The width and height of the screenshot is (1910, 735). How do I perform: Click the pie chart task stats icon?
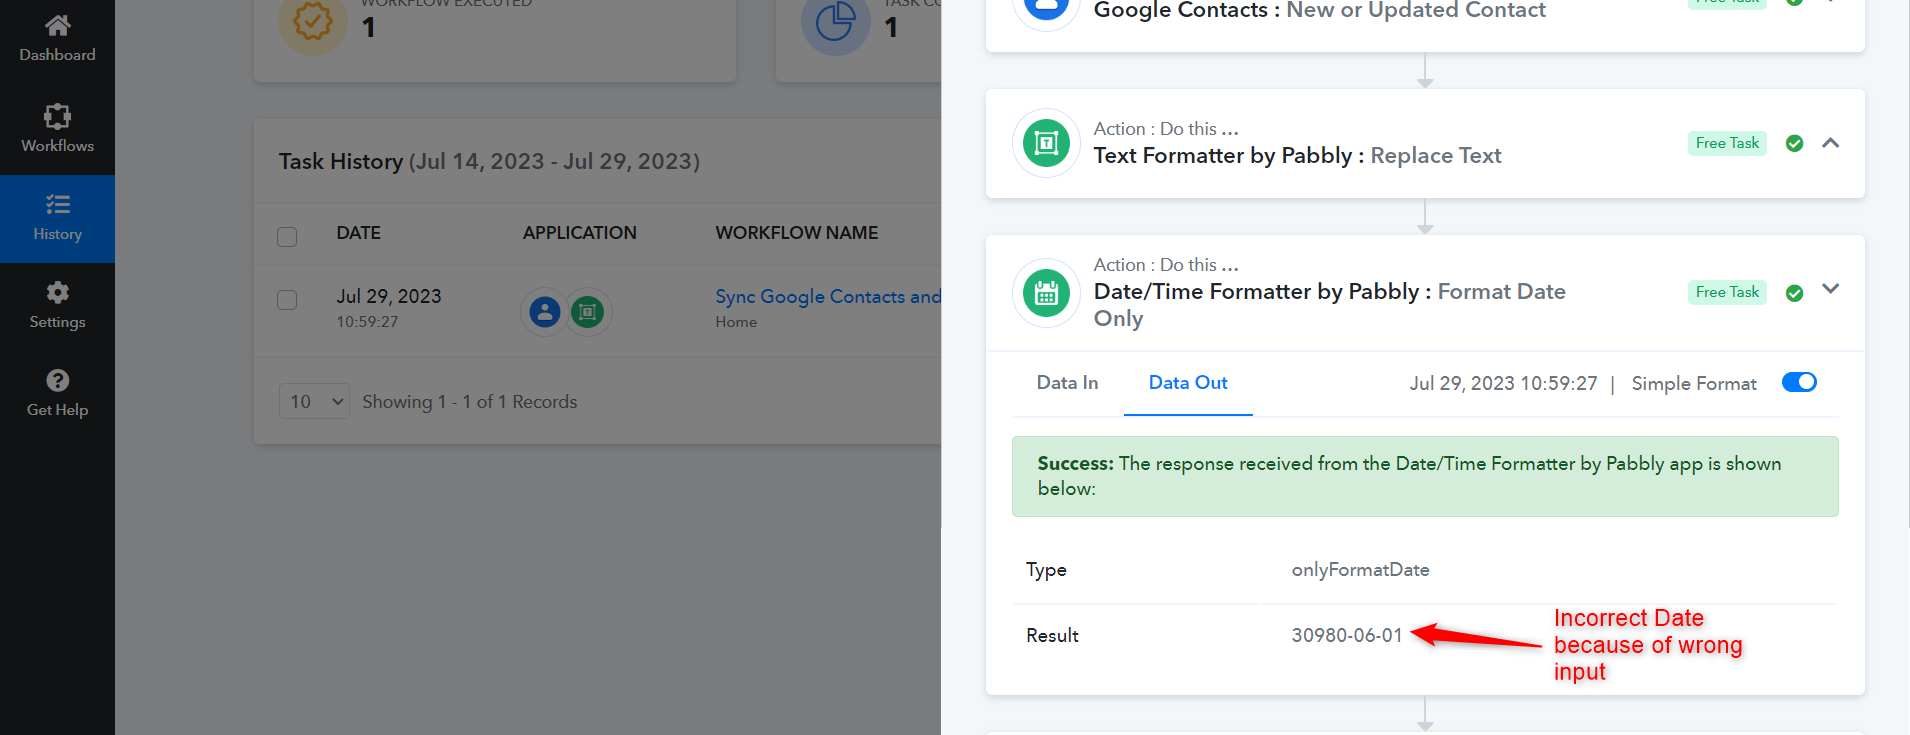pos(835,22)
